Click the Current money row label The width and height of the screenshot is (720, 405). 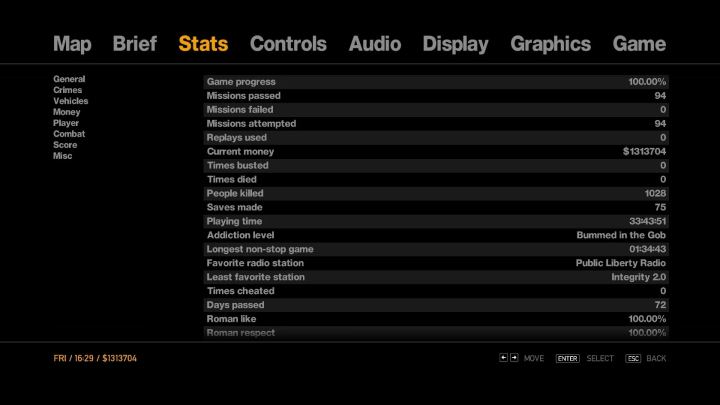coord(240,152)
